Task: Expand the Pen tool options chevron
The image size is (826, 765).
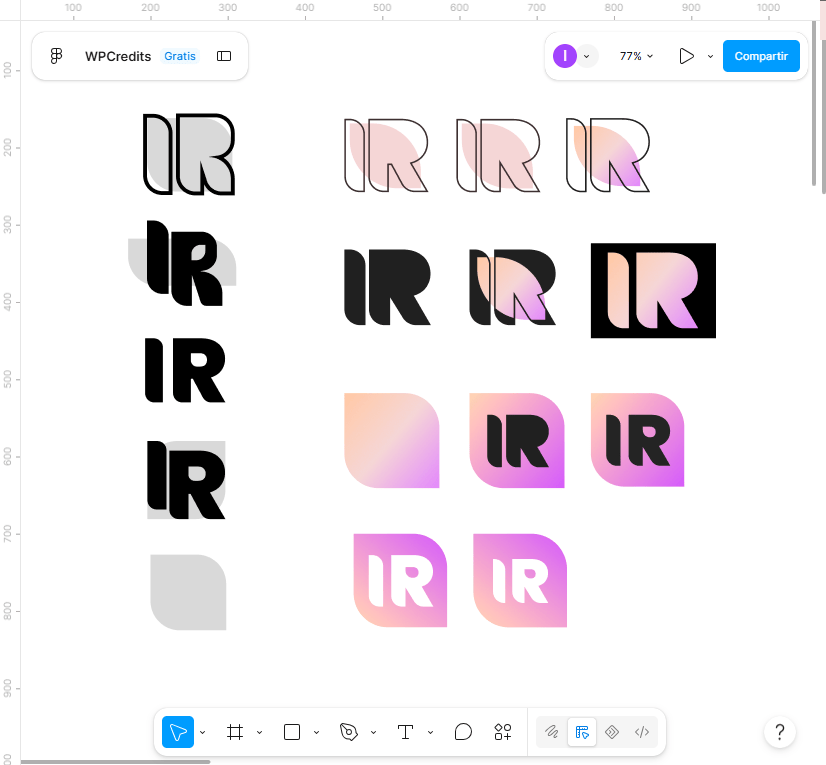Action: tap(373, 732)
